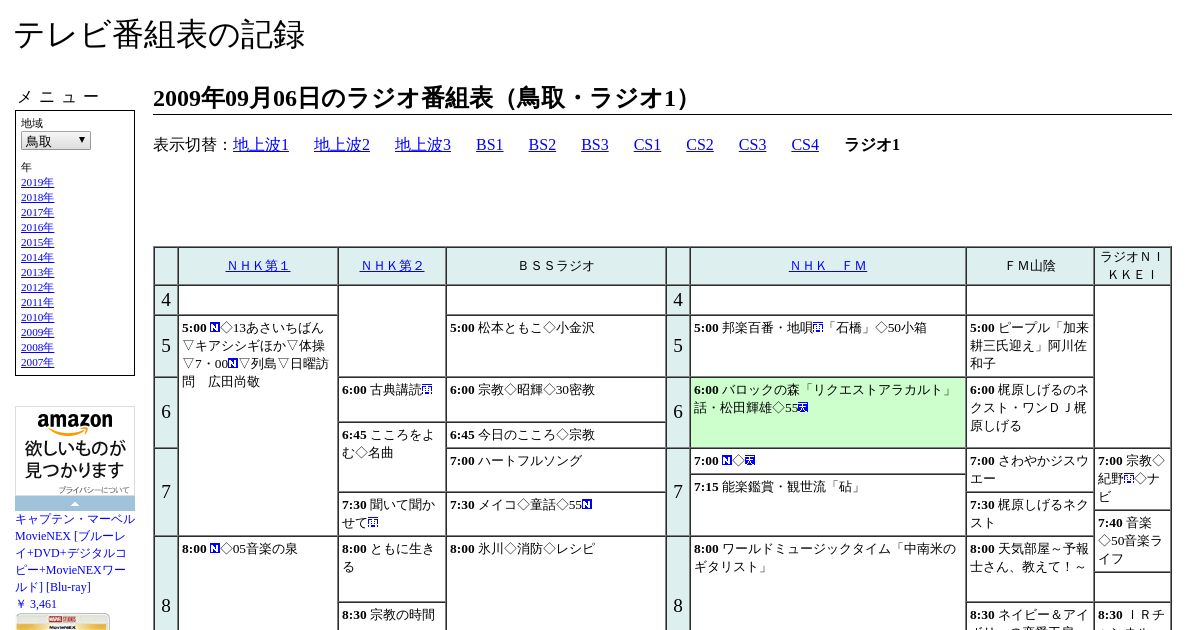1200x630 pixels.
Task: Open the 2009年 year link
Action: (x=37, y=332)
